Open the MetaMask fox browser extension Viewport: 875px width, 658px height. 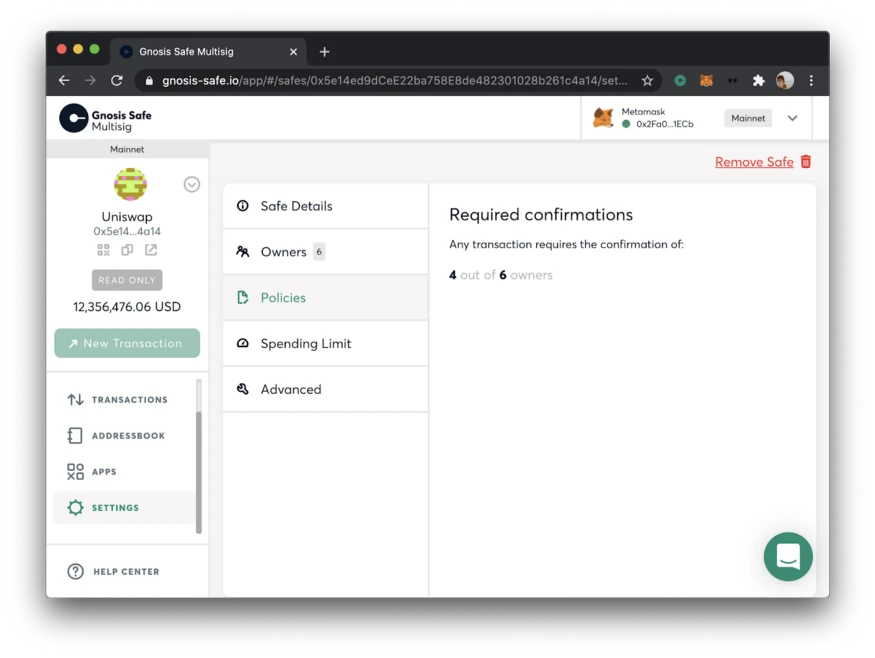click(706, 80)
